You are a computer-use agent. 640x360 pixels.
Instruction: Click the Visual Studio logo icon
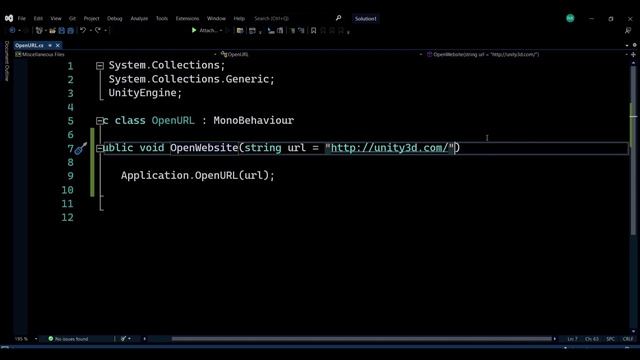tap(9, 18)
